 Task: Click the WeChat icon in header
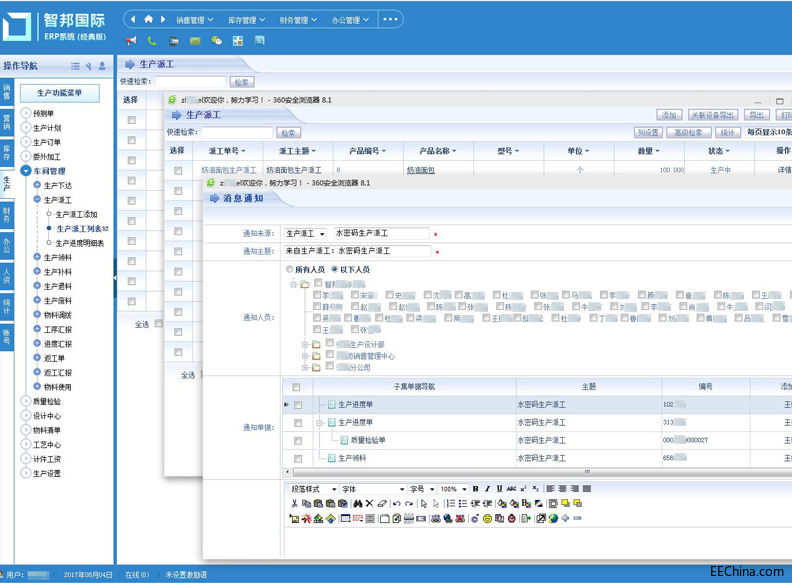(217, 40)
